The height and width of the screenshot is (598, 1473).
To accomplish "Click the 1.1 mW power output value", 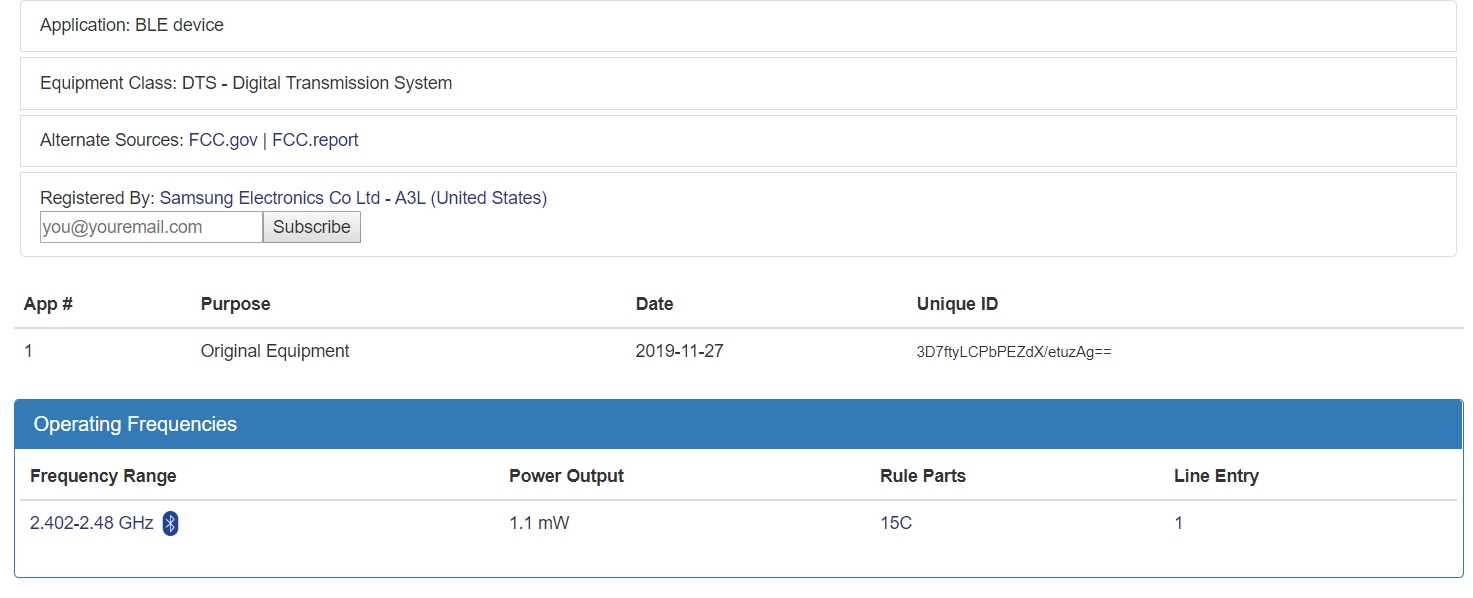I will point(539,523).
